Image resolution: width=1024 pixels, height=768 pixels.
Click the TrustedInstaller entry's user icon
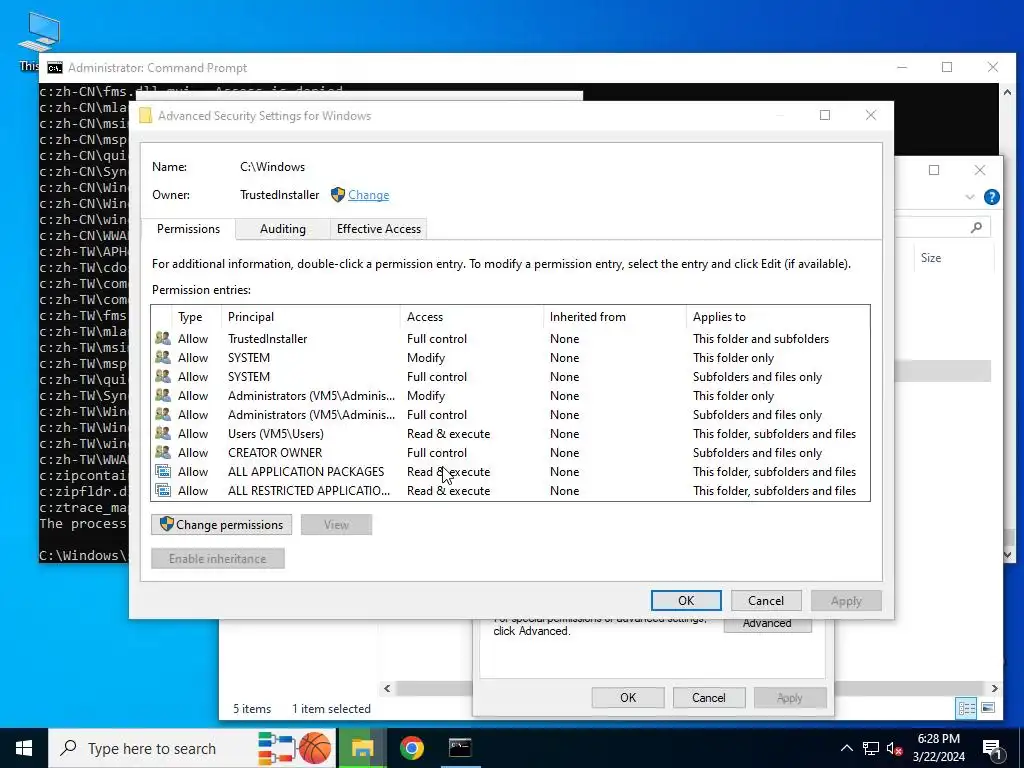(163, 338)
